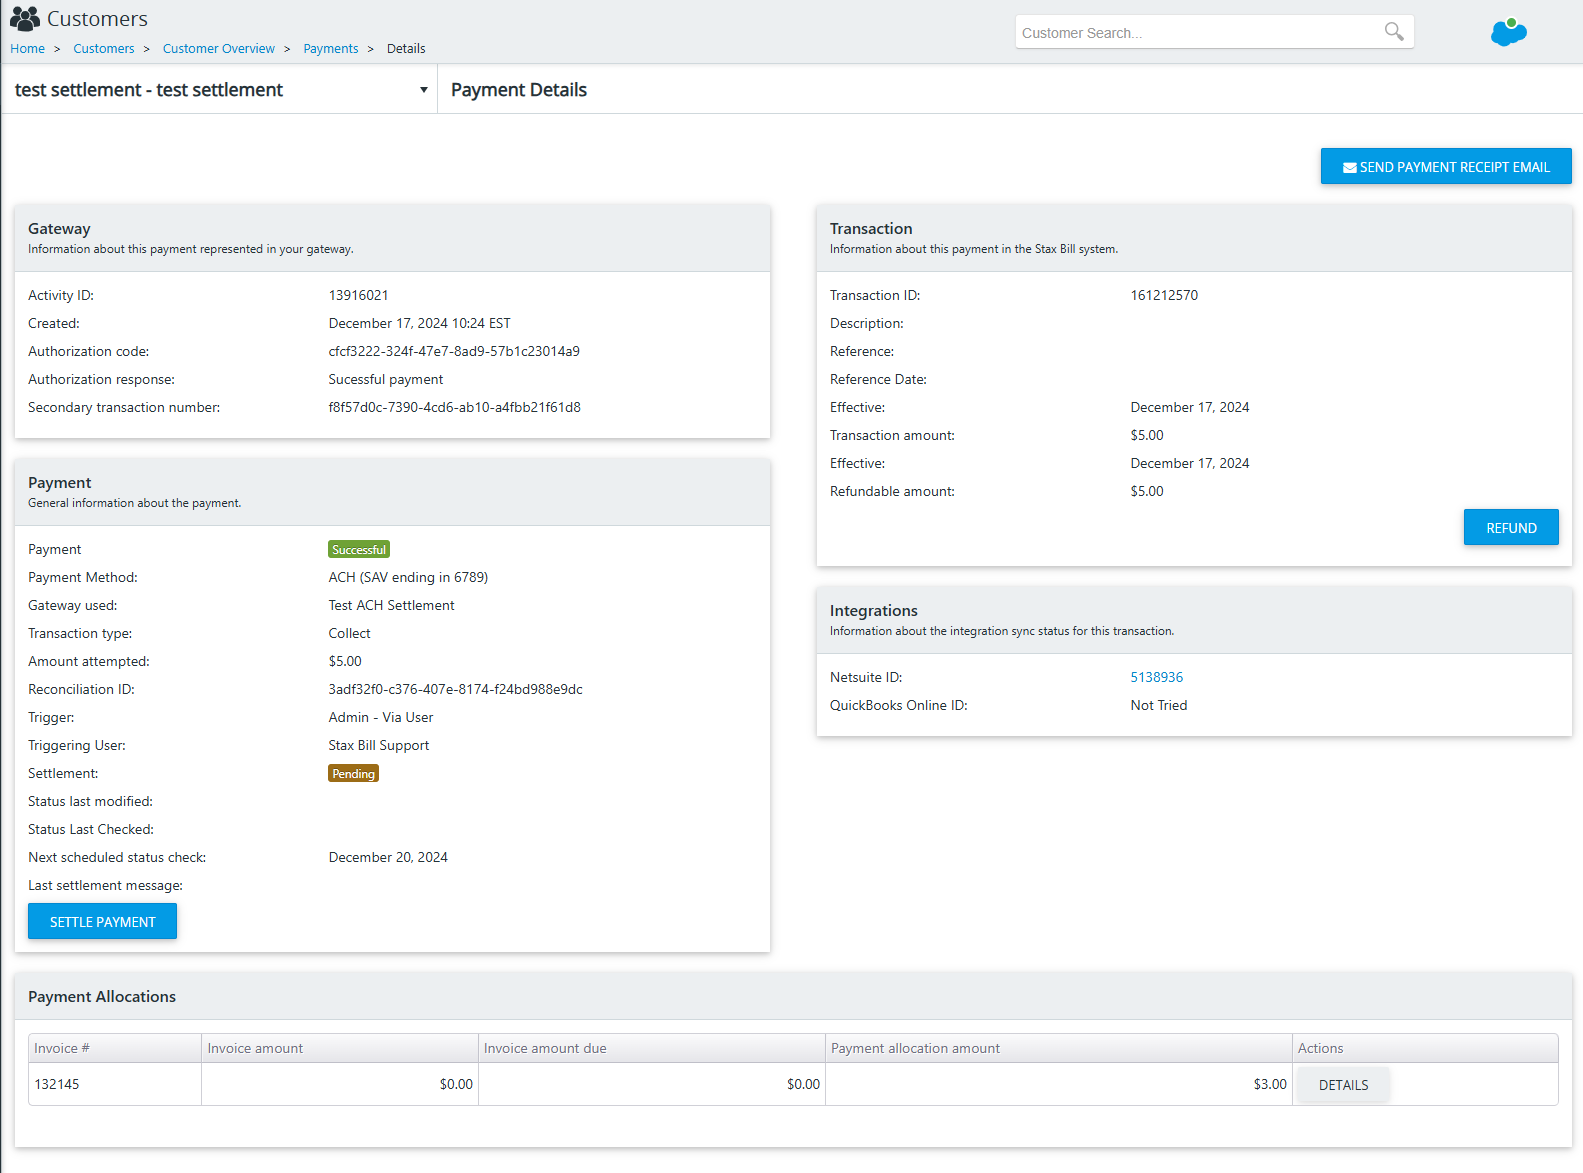Screen dimensions: 1583x1173
Task: Click ACH (SAV ending in 6789) text
Action: tap(408, 578)
